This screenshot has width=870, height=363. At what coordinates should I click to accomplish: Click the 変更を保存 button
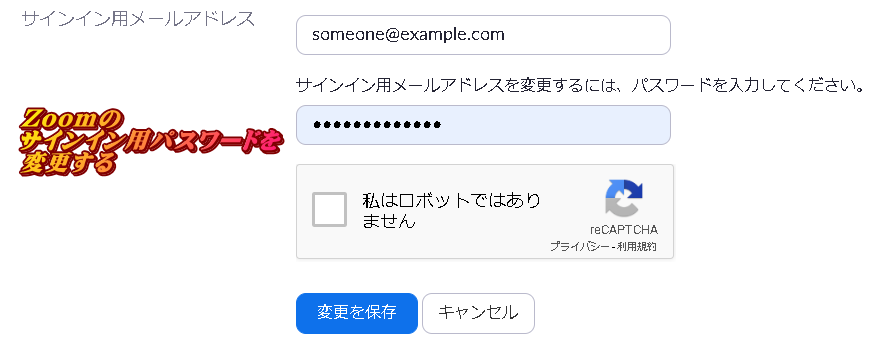[357, 313]
